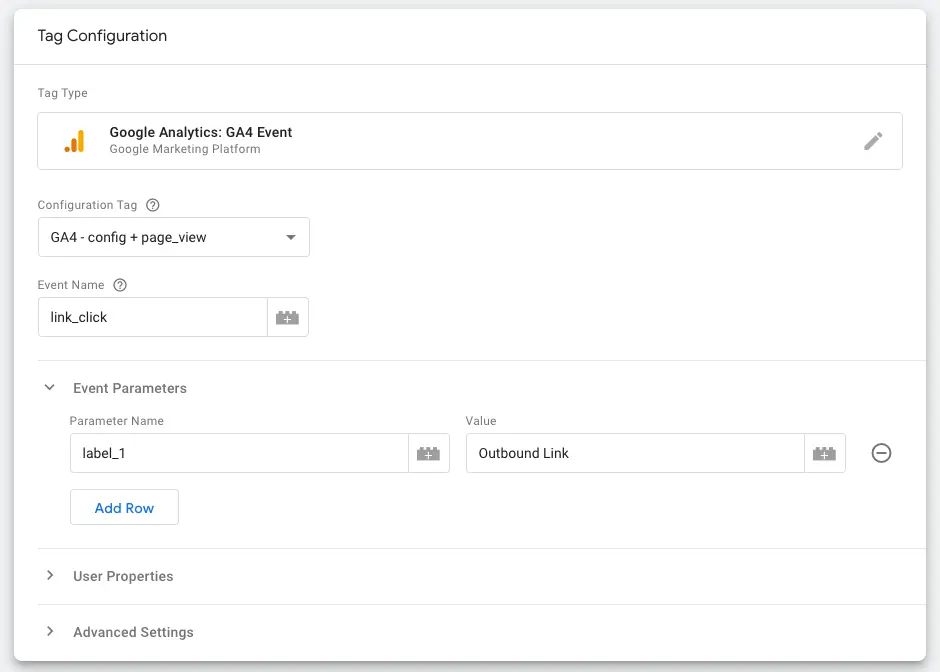Insert variable icon beside label_1 field

click(429, 453)
